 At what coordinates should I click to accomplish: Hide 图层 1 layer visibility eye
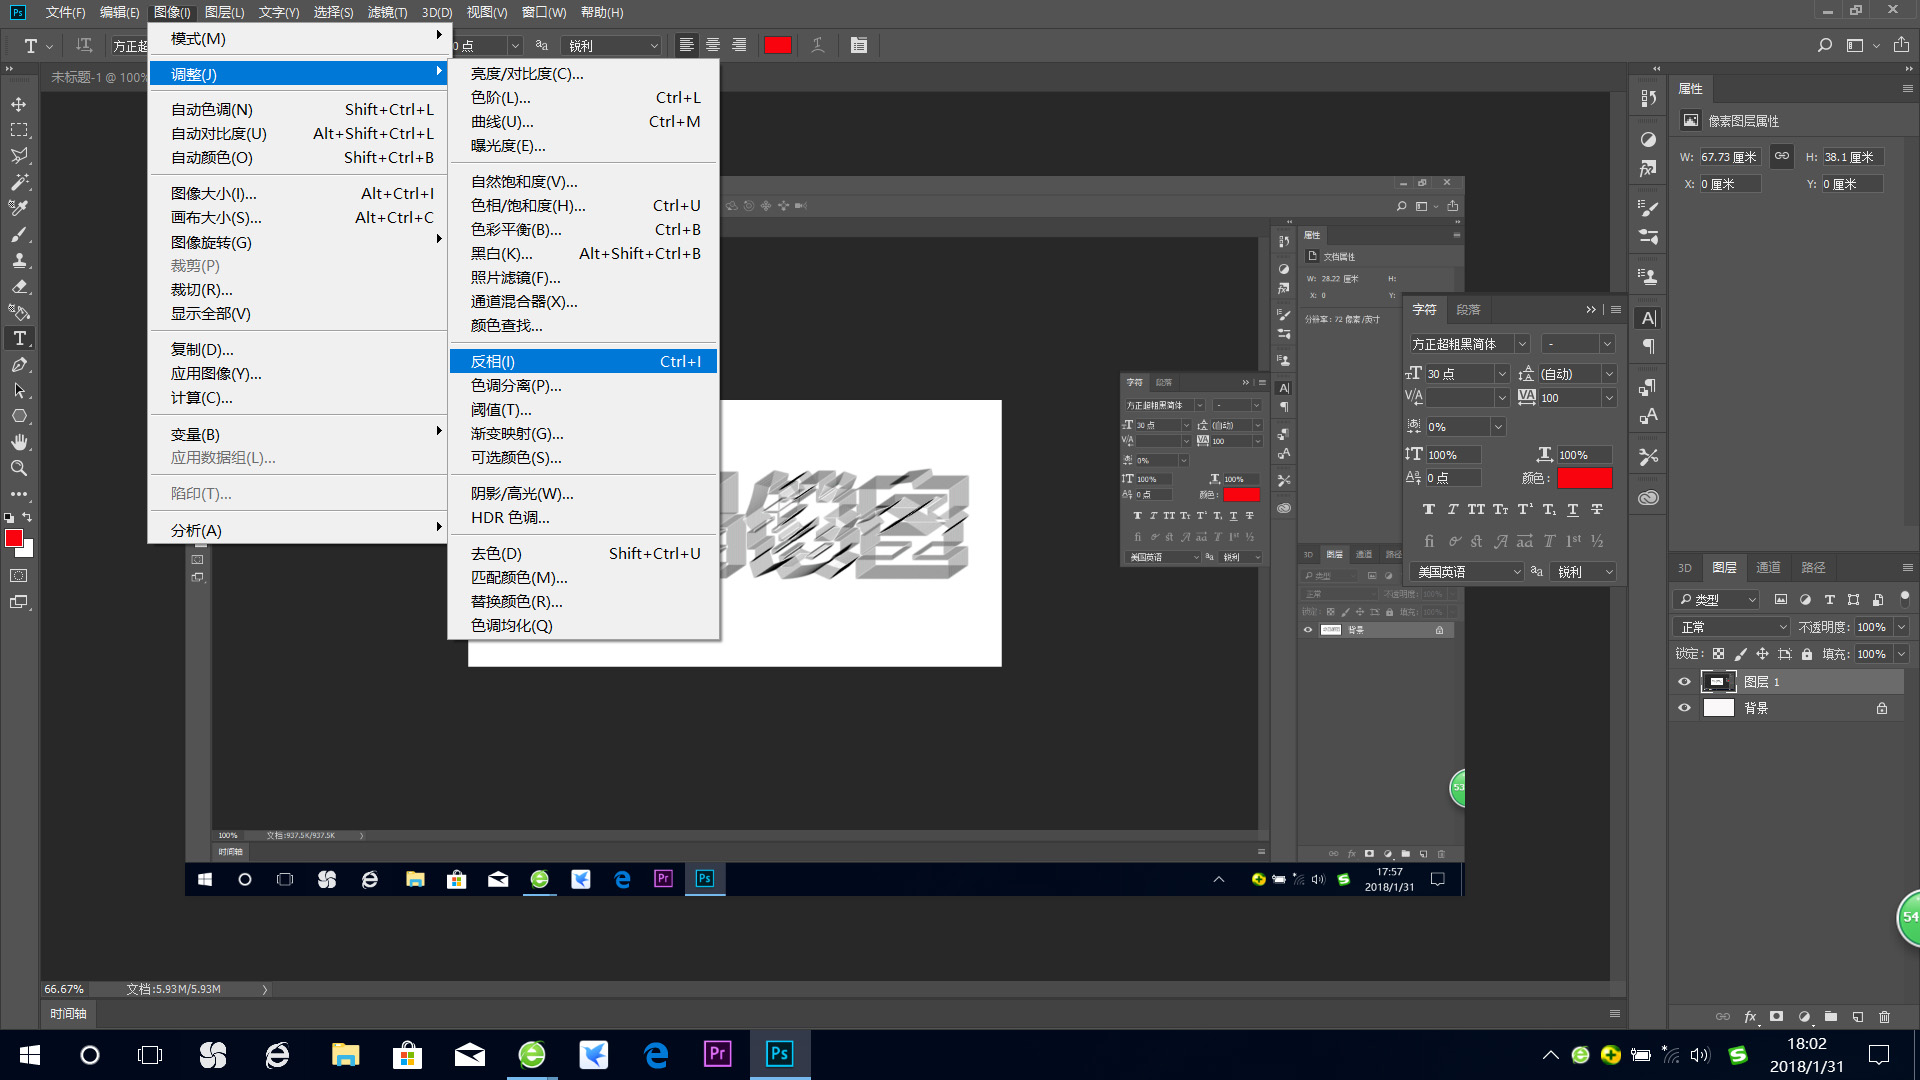point(1684,682)
